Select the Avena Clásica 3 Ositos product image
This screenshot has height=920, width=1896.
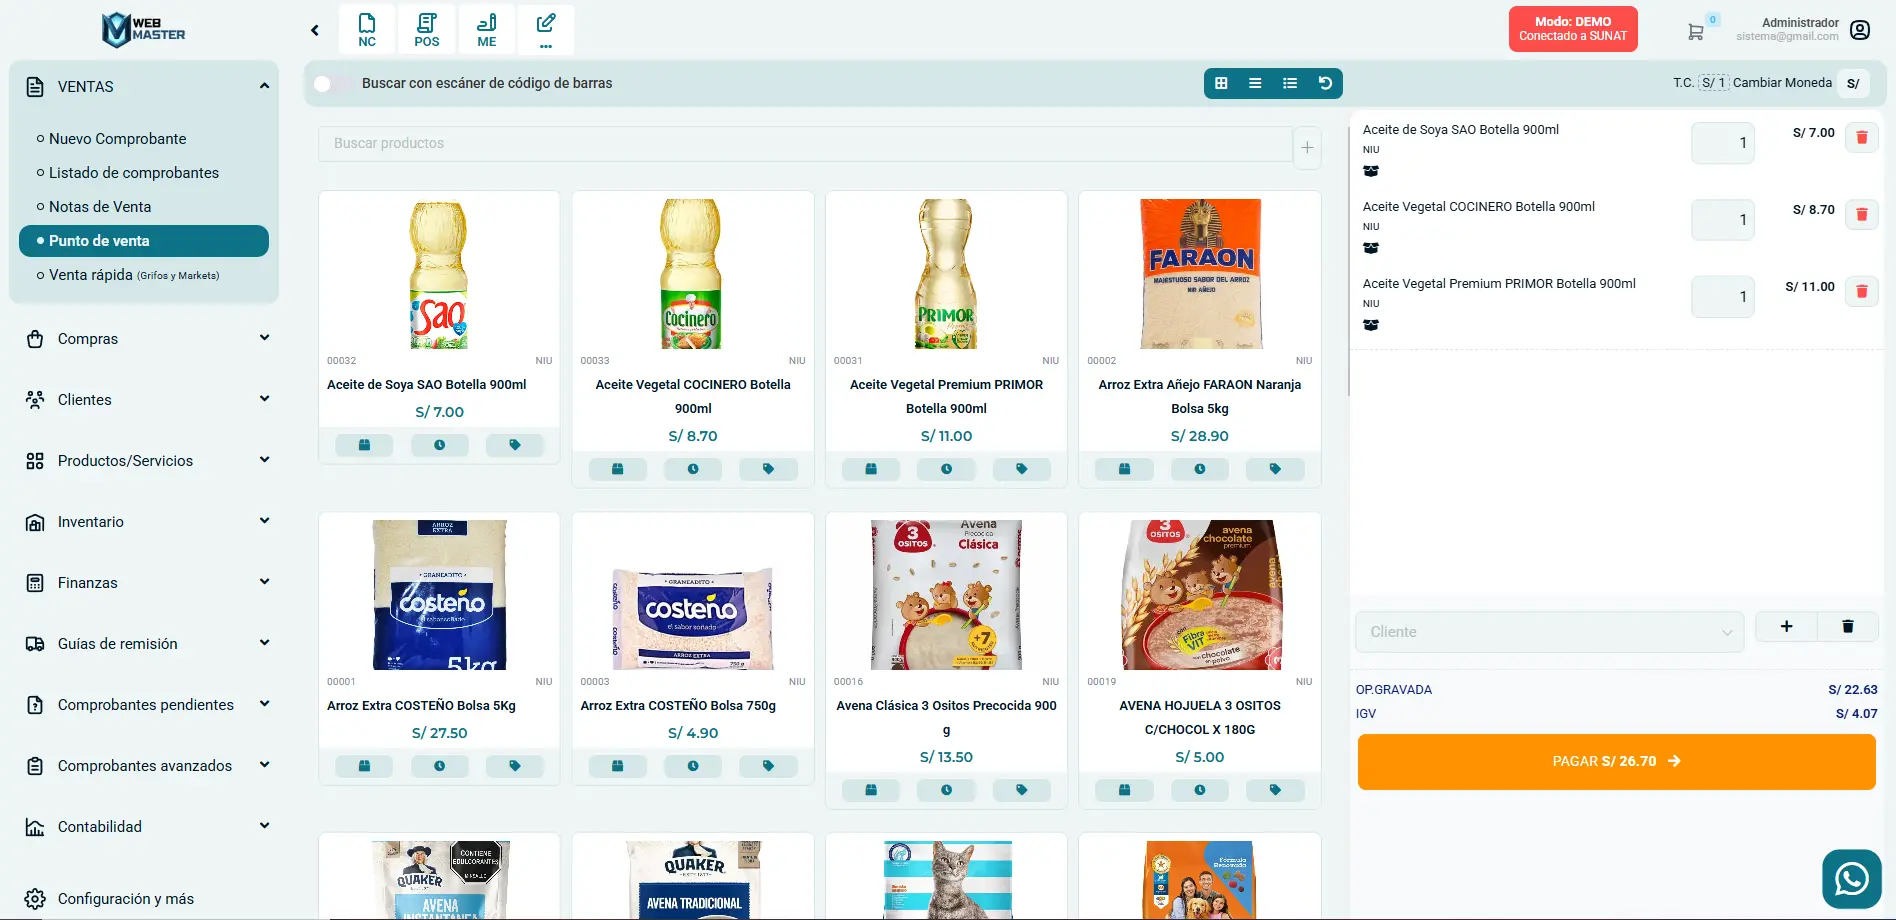tap(946, 595)
